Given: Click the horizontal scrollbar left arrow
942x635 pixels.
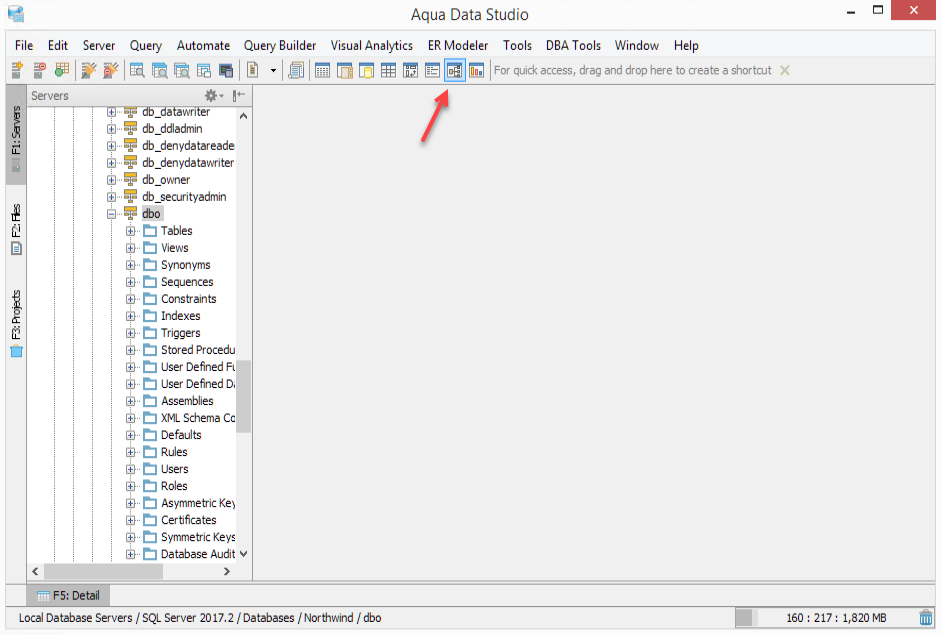Looking at the screenshot, I should point(35,571).
